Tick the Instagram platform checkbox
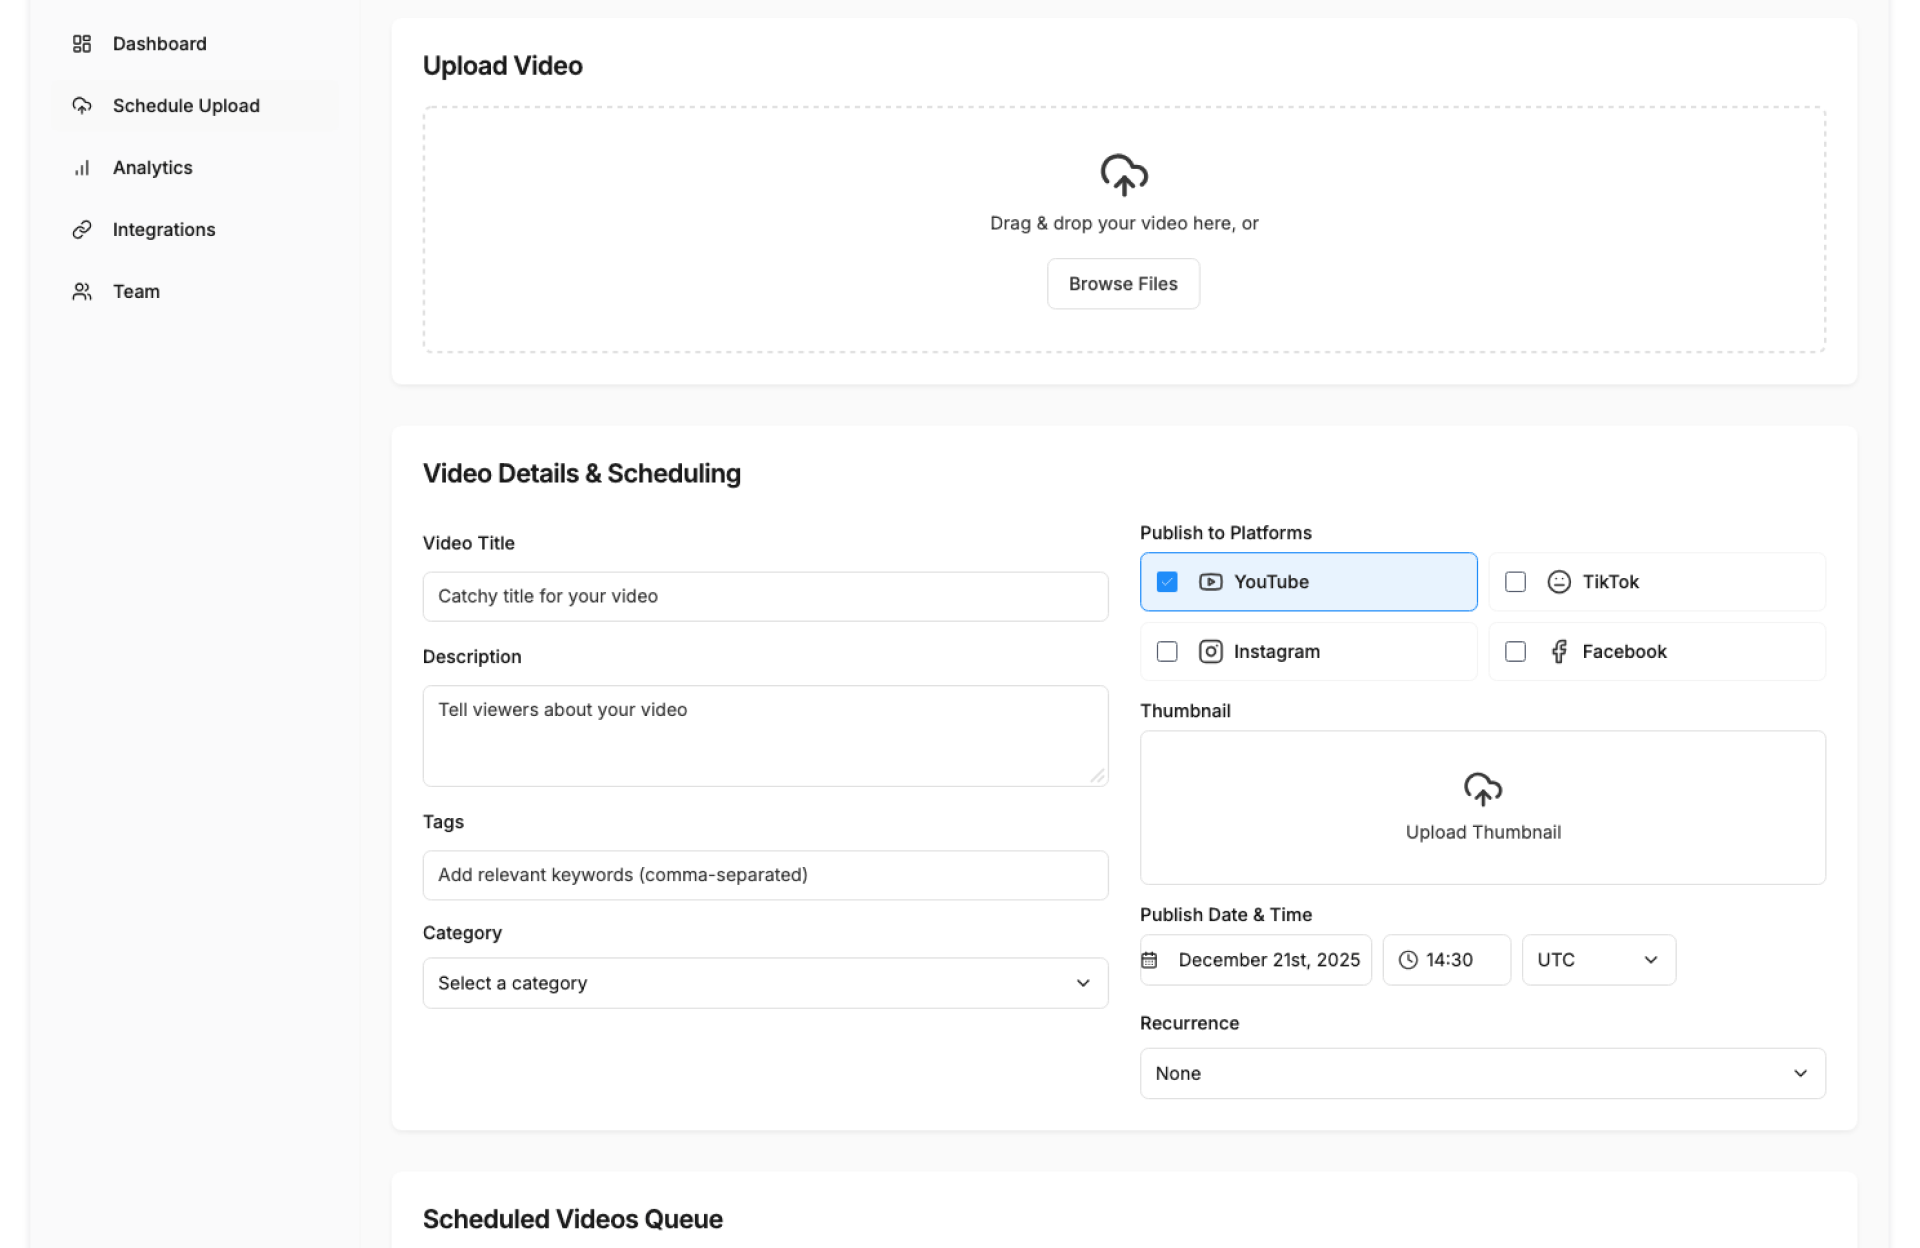 point(1166,652)
